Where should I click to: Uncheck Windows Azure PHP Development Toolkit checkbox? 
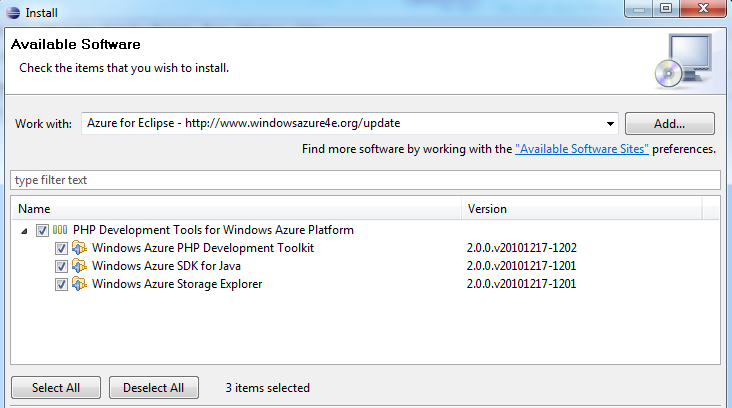coord(61,248)
